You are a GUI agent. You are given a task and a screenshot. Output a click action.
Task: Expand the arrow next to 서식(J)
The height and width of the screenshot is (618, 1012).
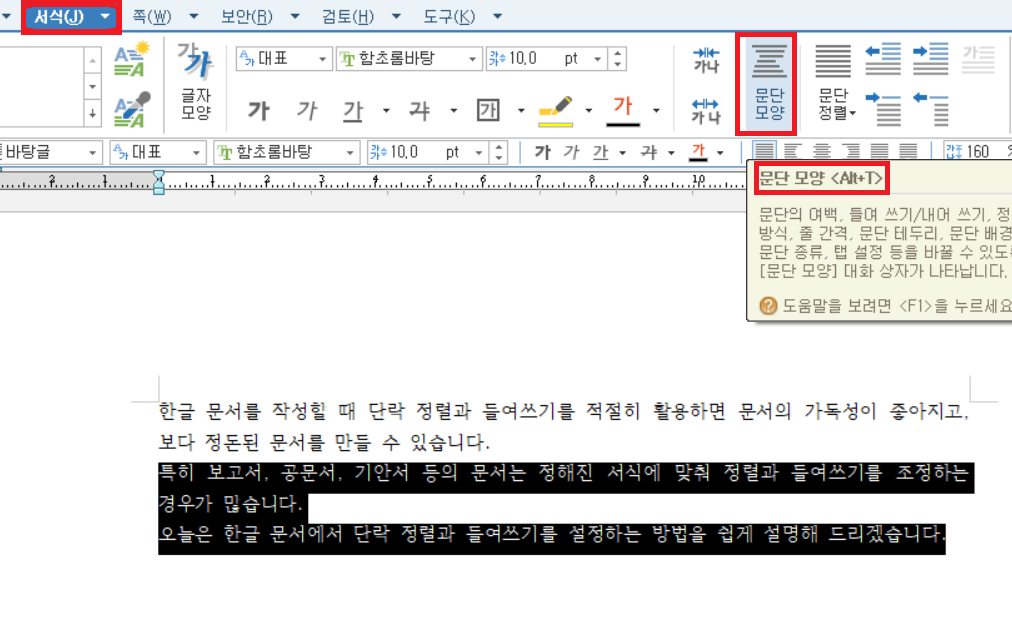105,17
